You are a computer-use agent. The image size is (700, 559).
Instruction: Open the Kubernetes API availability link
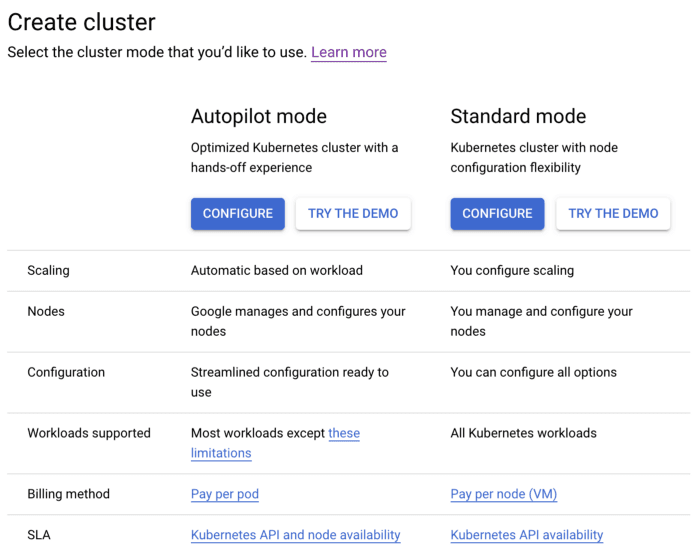click(527, 535)
